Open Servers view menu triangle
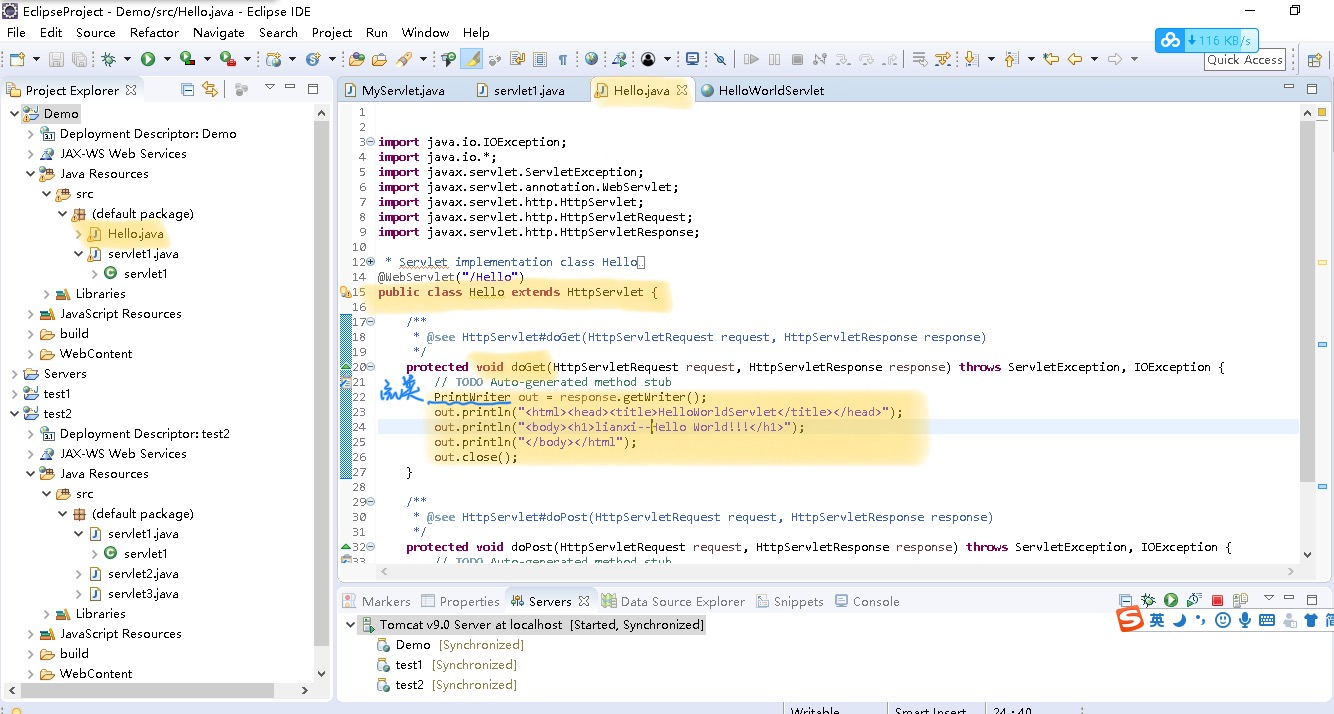This screenshot has width=1334, height=714. click(1269, 597)
